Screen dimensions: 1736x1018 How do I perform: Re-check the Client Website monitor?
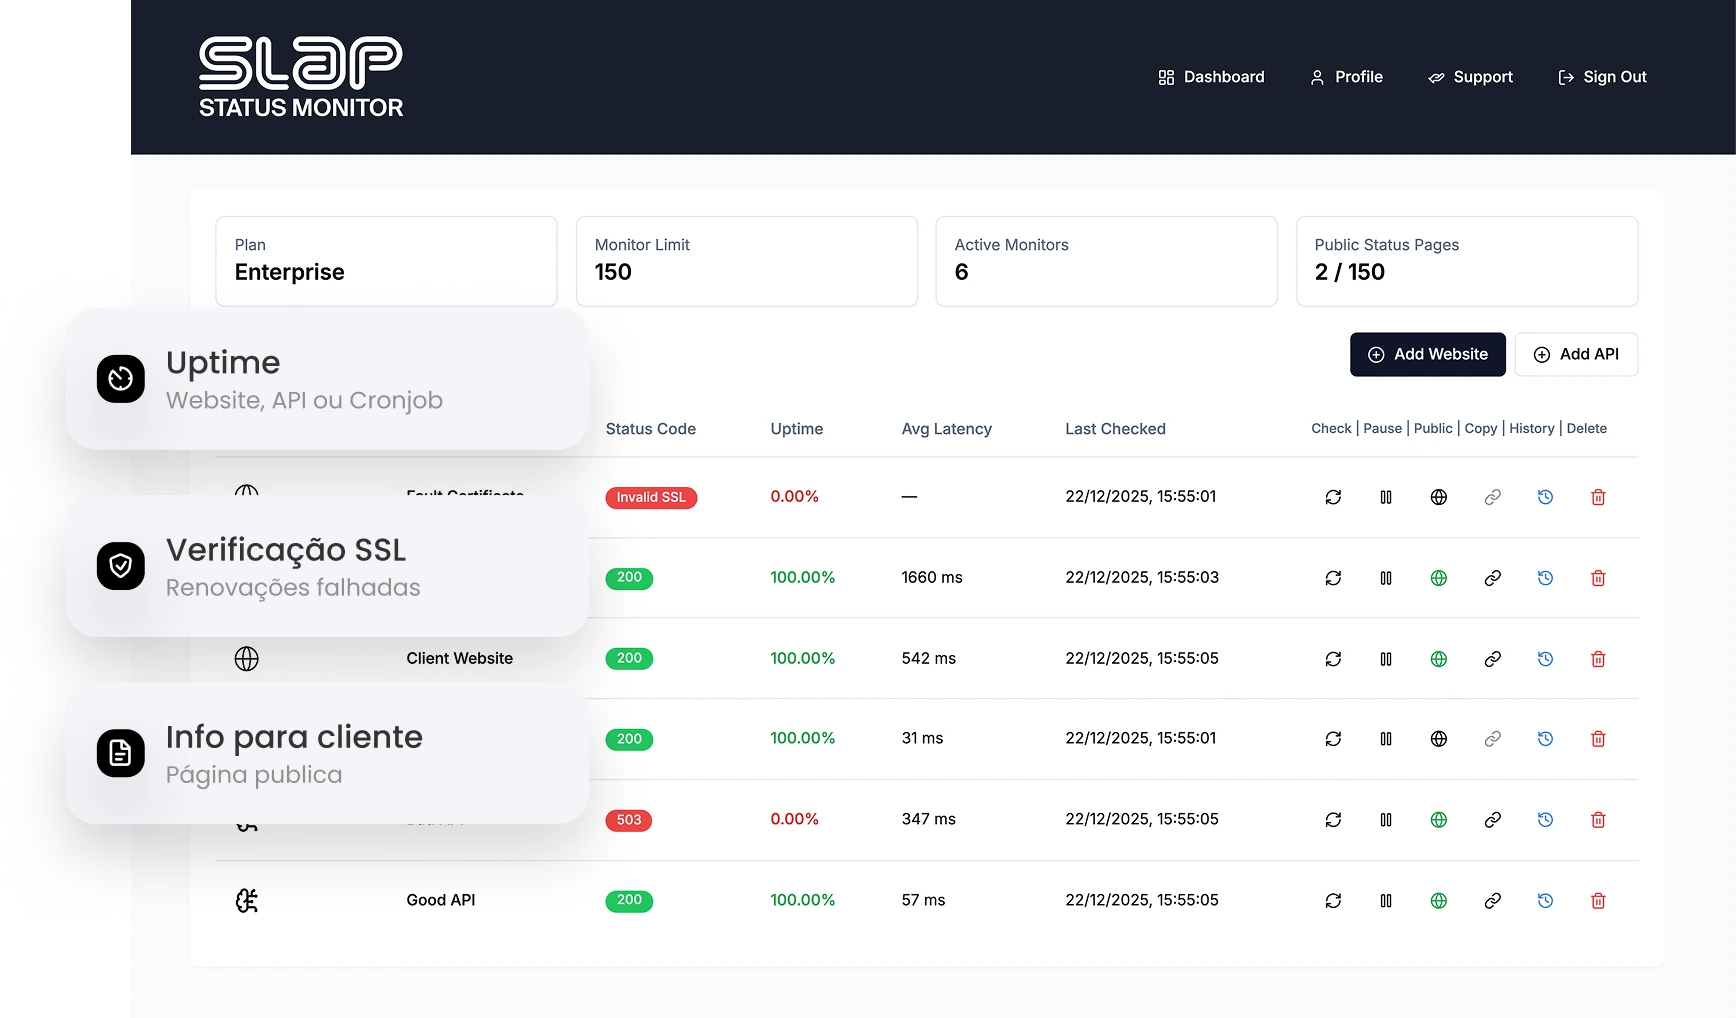(1333, 659)
